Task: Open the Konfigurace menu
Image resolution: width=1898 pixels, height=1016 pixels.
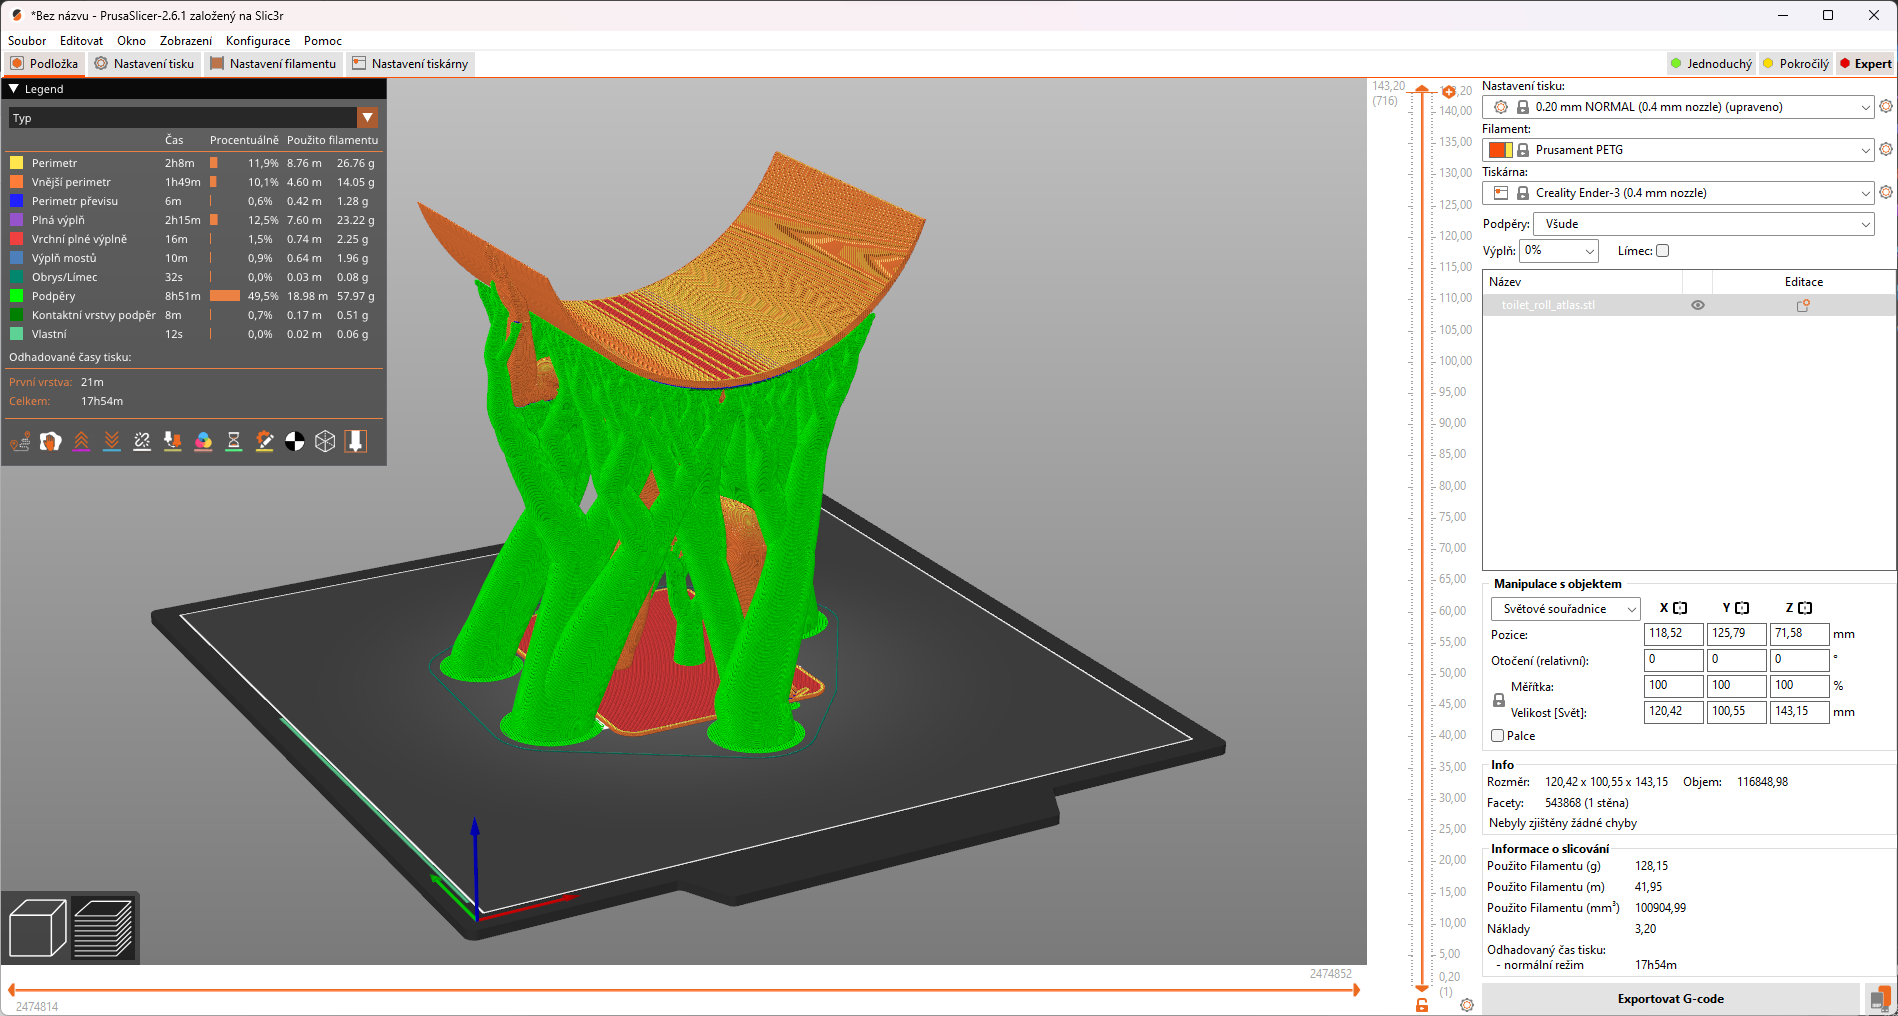Action: [258, 41]
